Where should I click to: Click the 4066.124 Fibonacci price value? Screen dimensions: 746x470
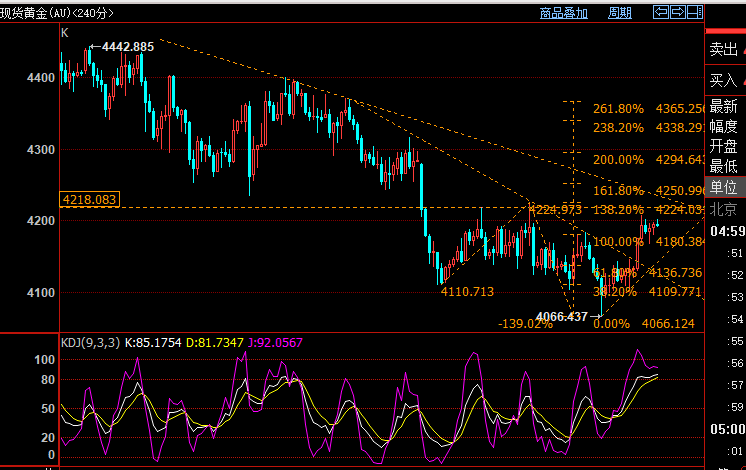(668, 324)
